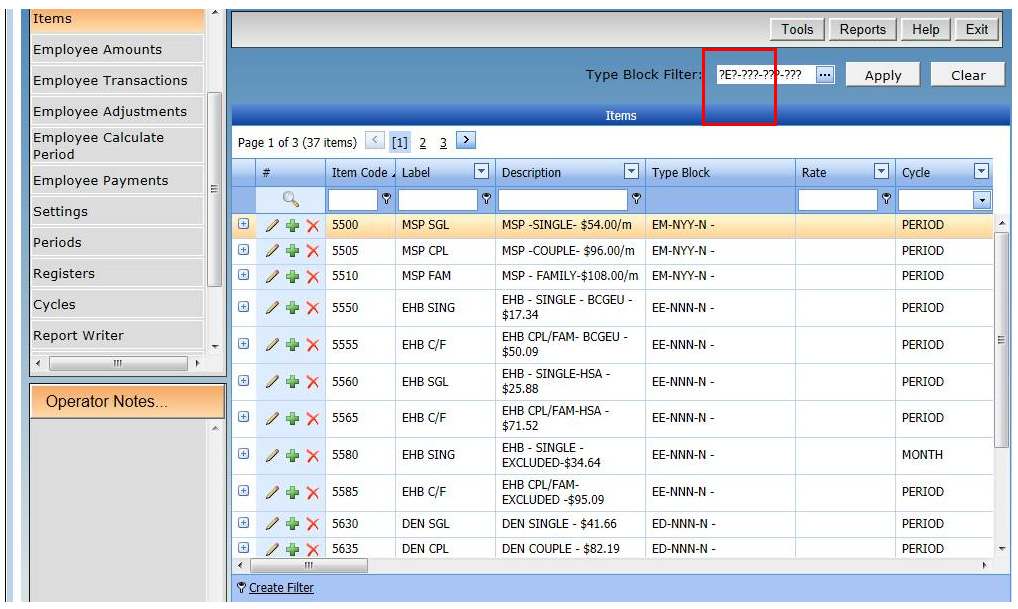The image size is (1018, 609).
Task: Open the Periods section in the sidebar
Action: click(x=117, y=243)
